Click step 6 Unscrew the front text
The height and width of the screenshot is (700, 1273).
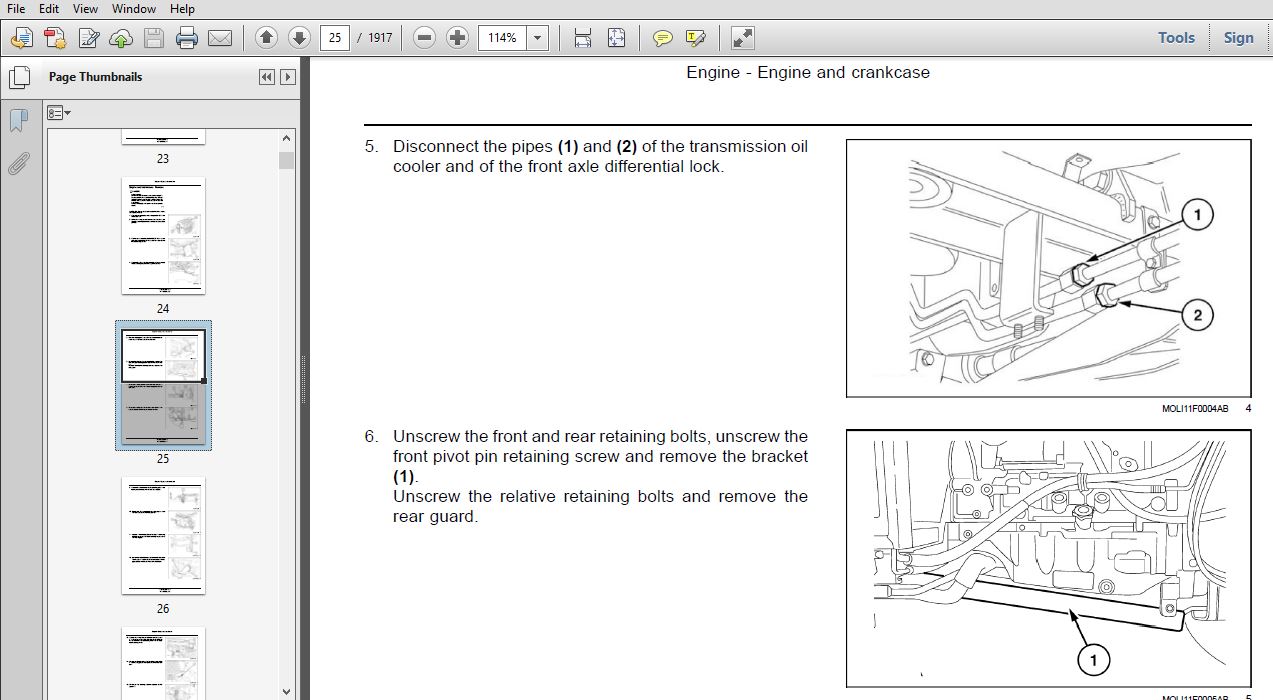(x=600, y=476)
